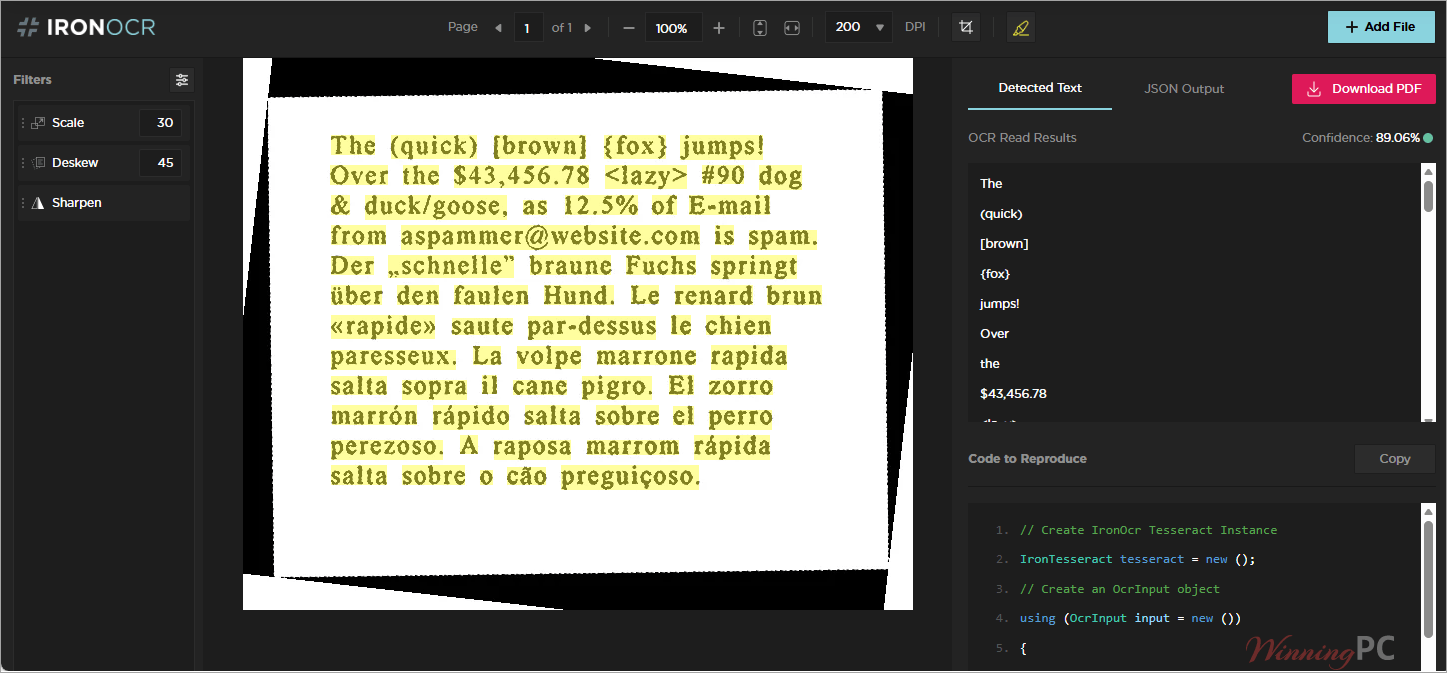
Task: Grab the Scale filter drag handle
Action: pyautogui.click(x=23, y=123)
